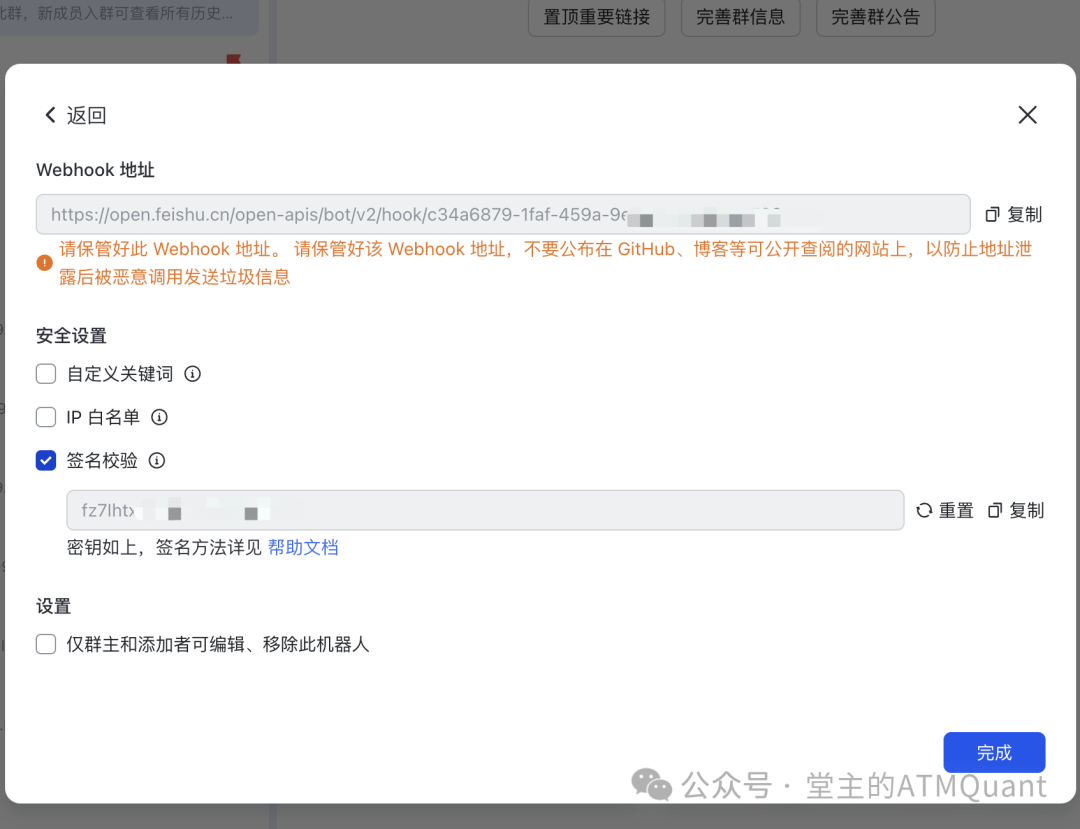Image resolution: width=1080 pixels, height=829 pixels.
Task: Show info for IP 白名单
Action: (x=159, y=417)
